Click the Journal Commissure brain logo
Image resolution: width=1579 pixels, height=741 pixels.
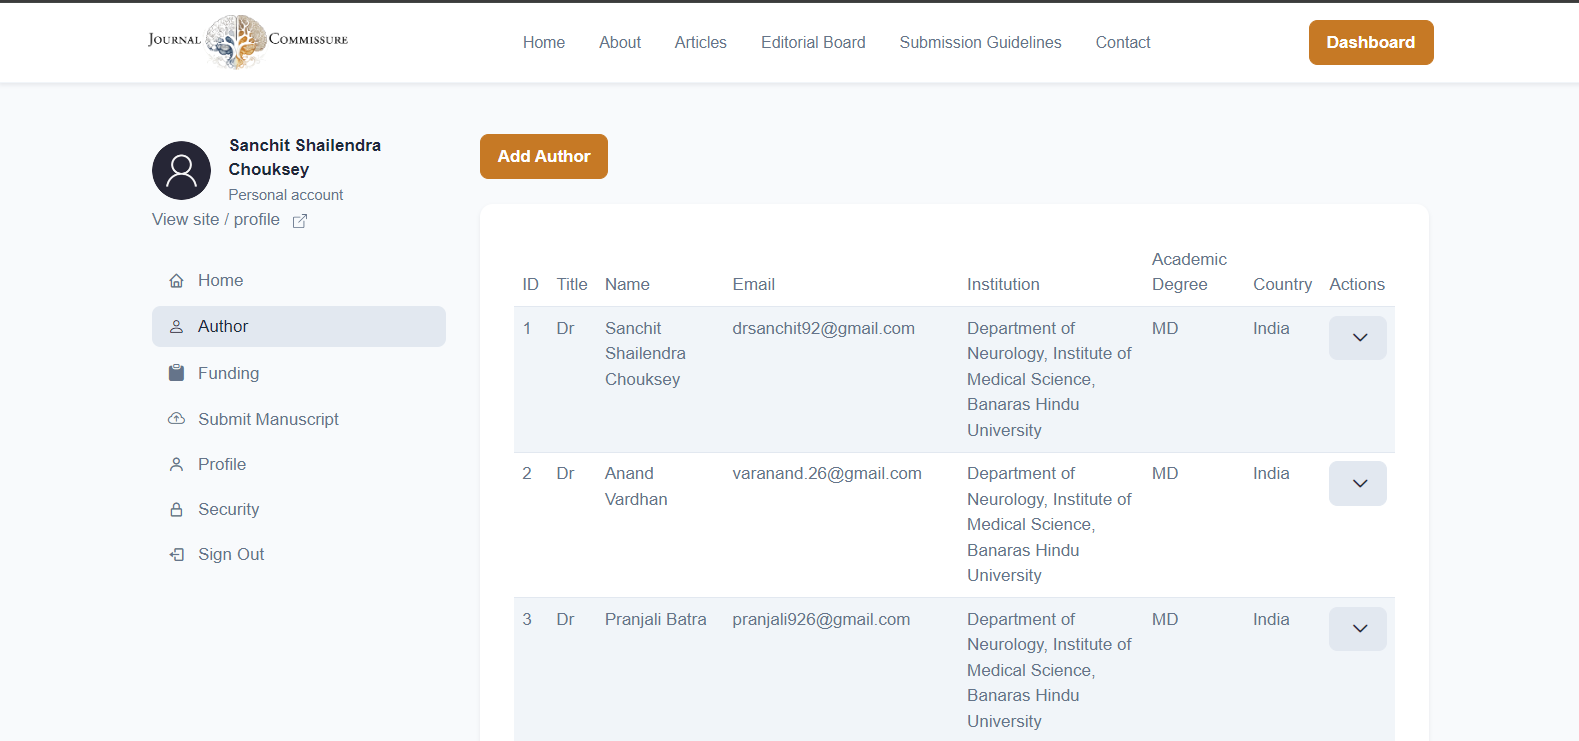tap(237, 42)
